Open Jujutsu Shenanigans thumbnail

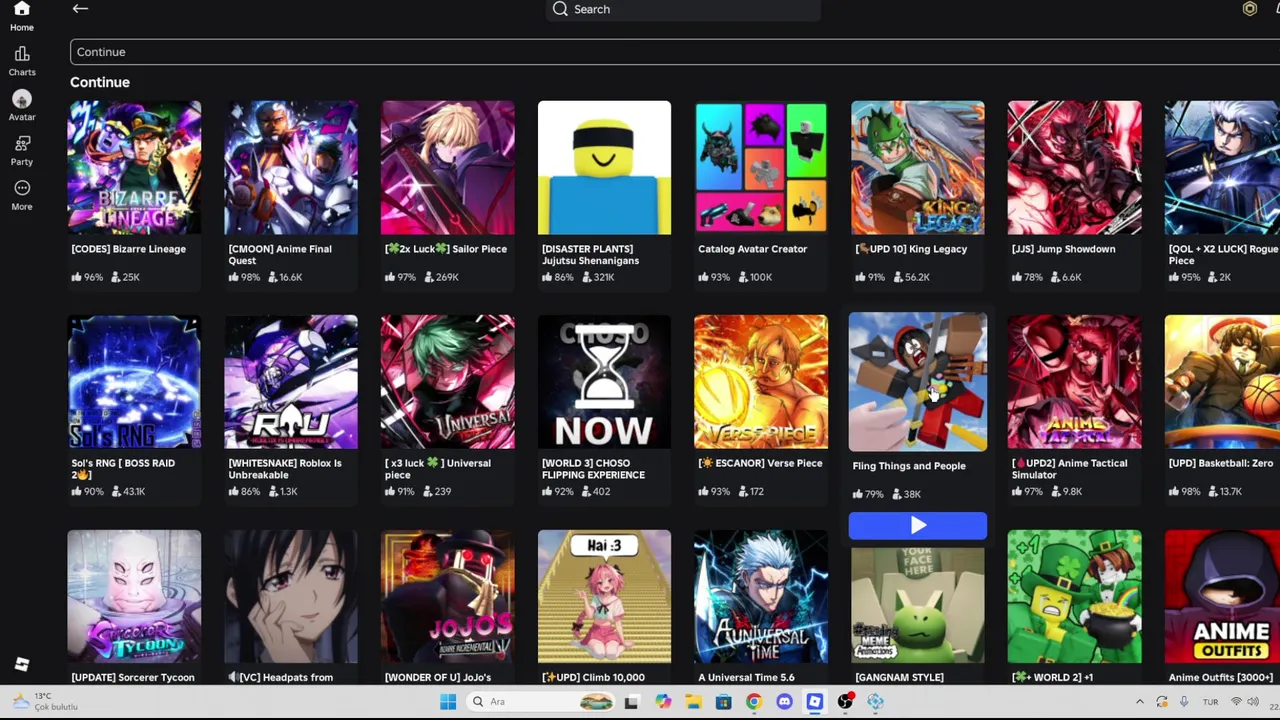point(604,168)
